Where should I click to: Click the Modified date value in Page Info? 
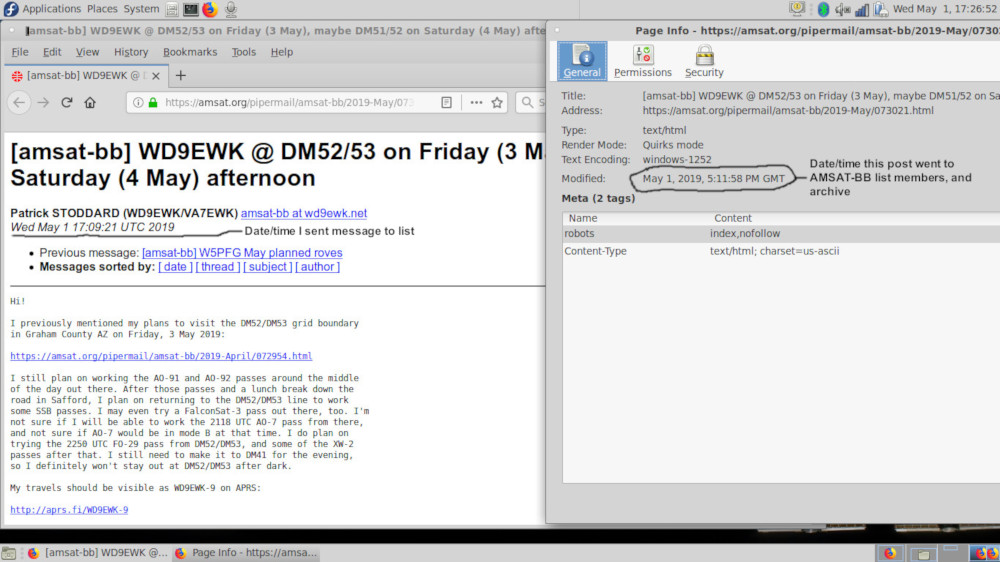point(714,179)
